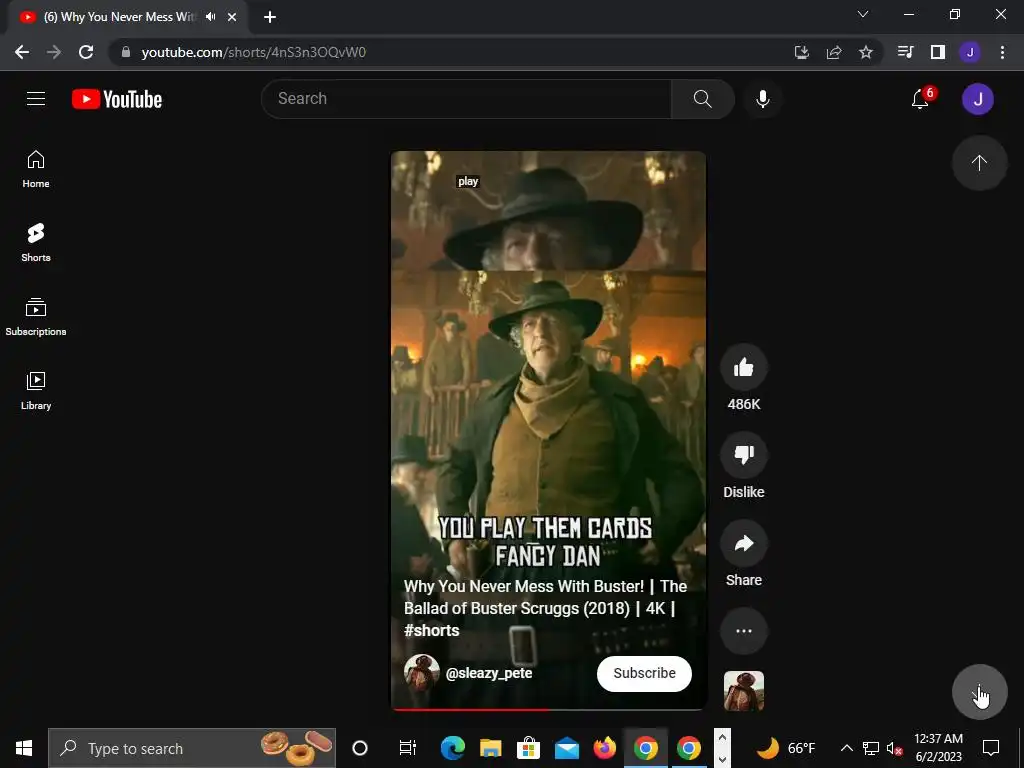
Task: Open Shorts in the sidebar
Action: tap(36, 243)
